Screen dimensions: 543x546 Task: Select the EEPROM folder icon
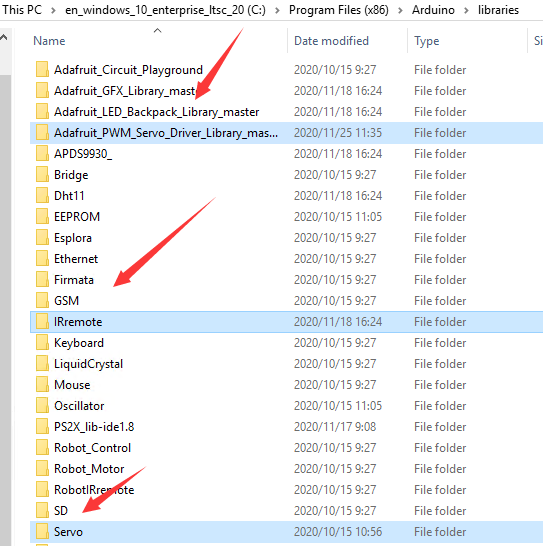[x=42, y=217]
